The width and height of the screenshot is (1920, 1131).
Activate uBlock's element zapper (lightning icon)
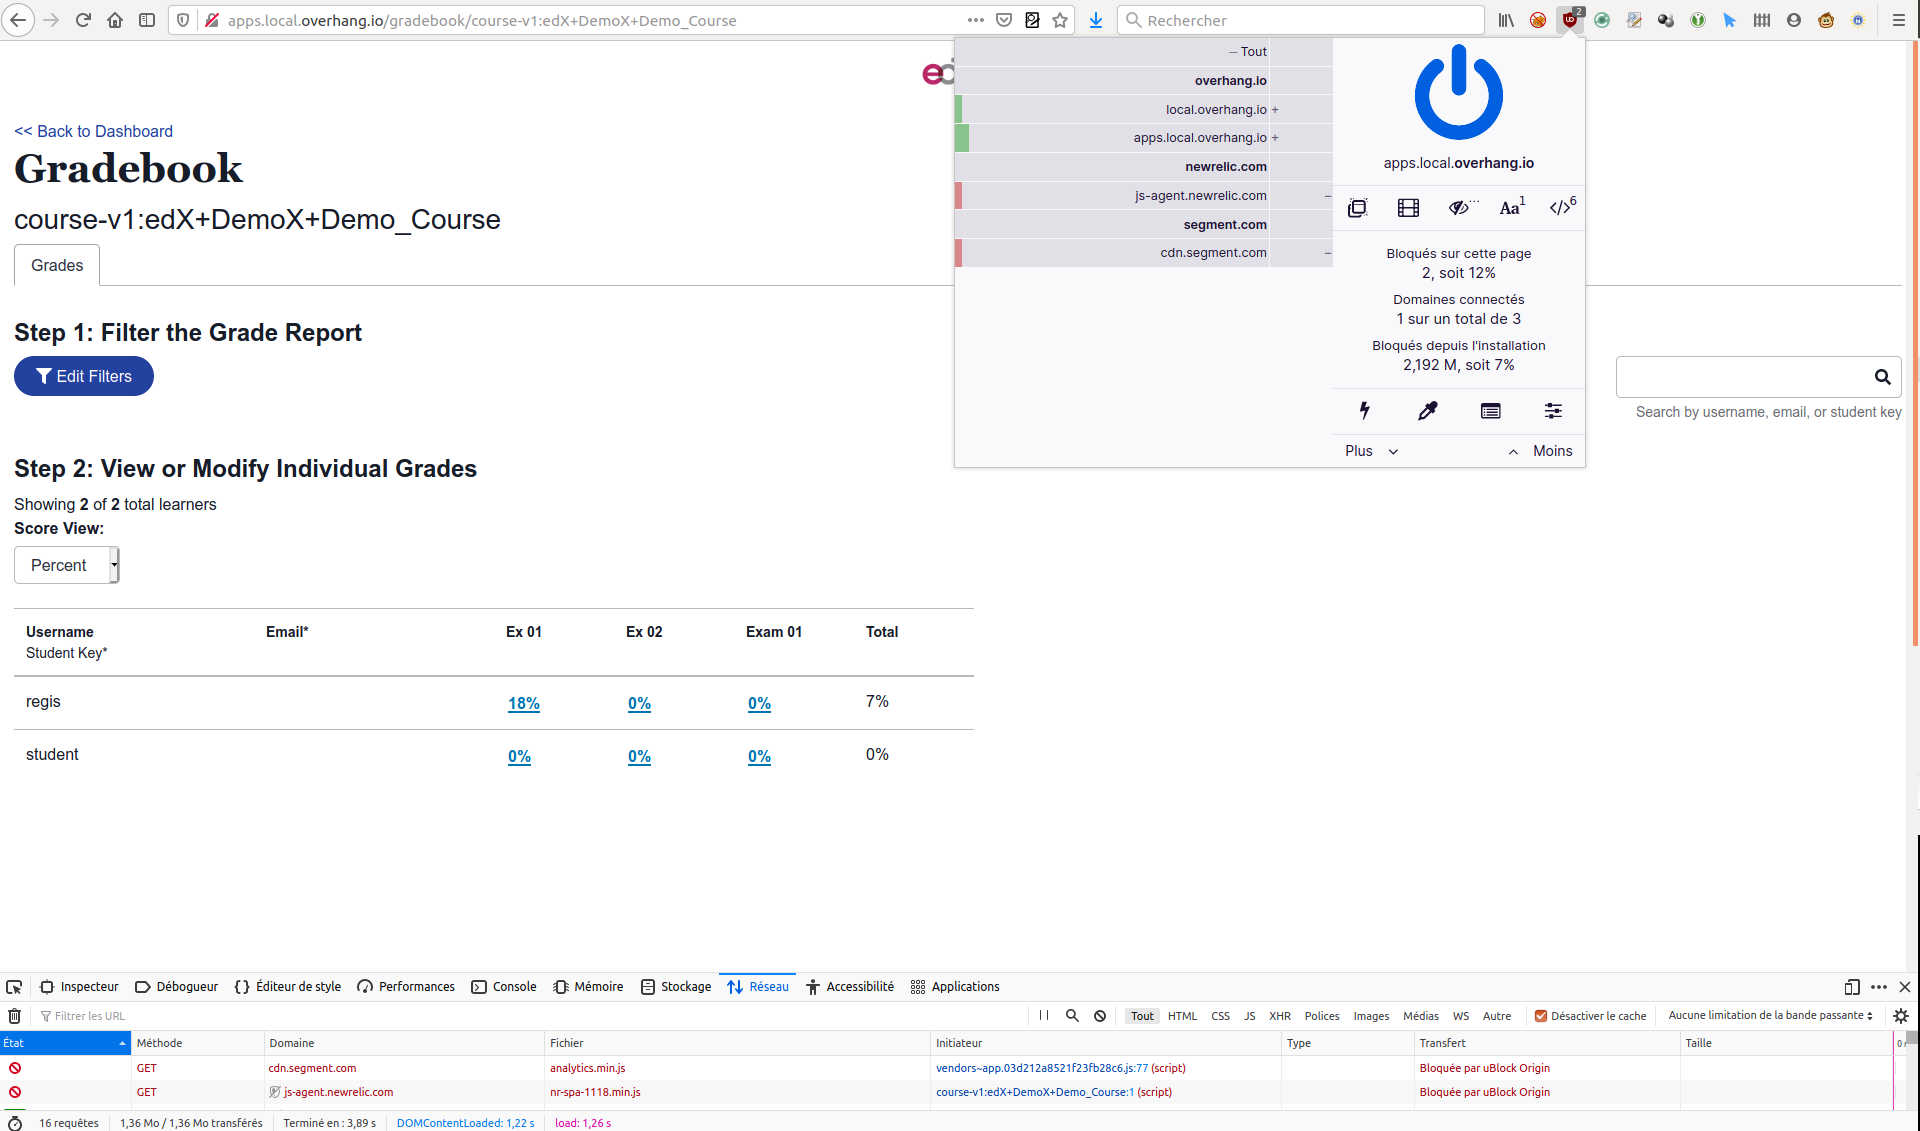point(1365,410)
